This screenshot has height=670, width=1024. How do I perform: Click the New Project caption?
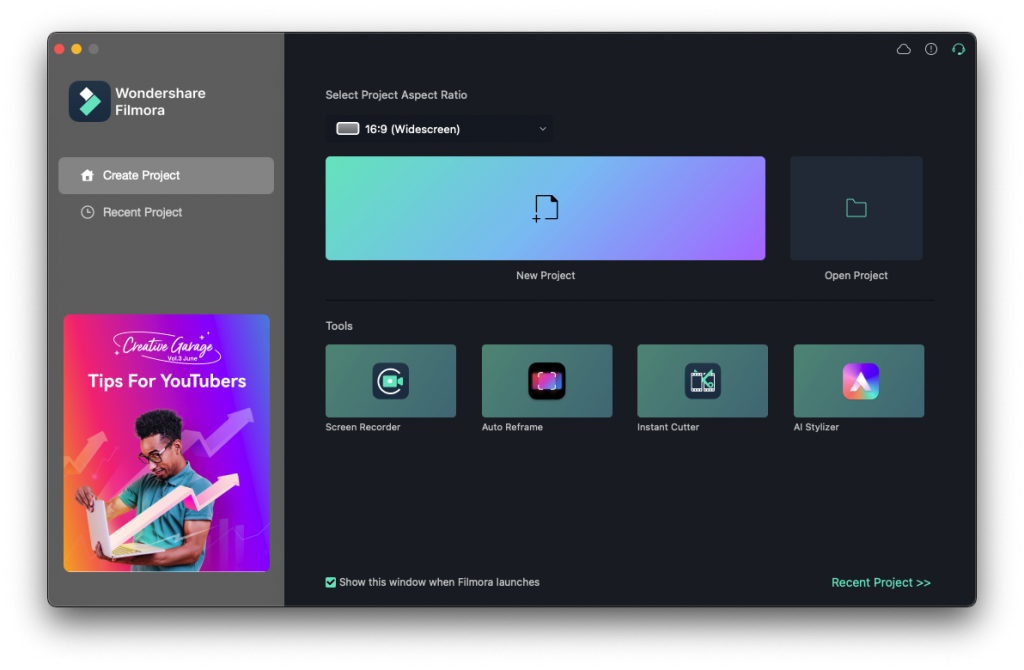tap(545, 276)
